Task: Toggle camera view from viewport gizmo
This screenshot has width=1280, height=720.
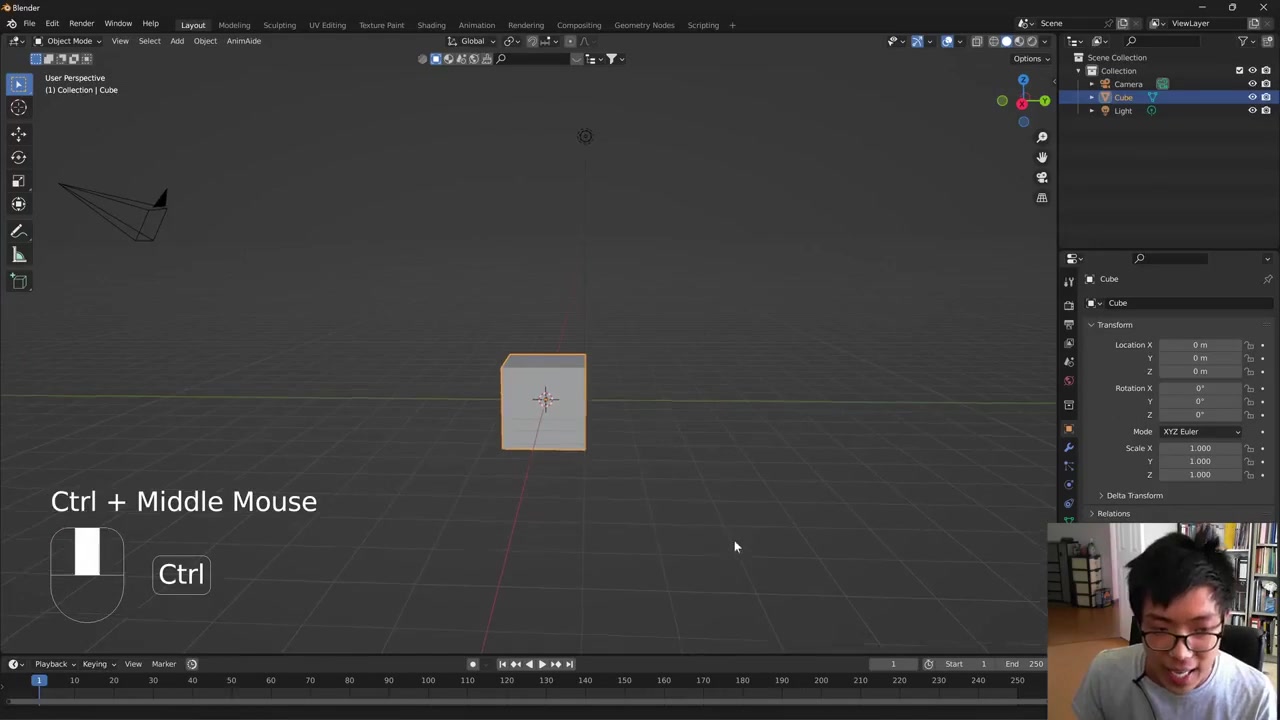Action: pos(1041,178)
